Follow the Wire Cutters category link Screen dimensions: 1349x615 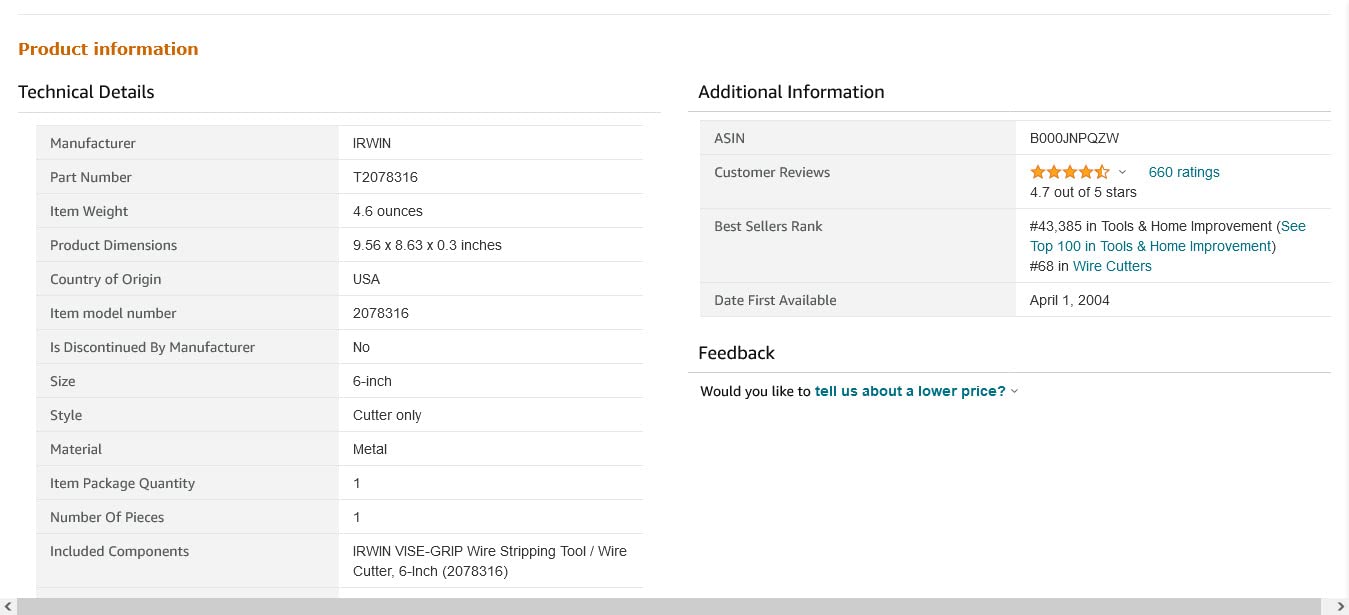1111,266
